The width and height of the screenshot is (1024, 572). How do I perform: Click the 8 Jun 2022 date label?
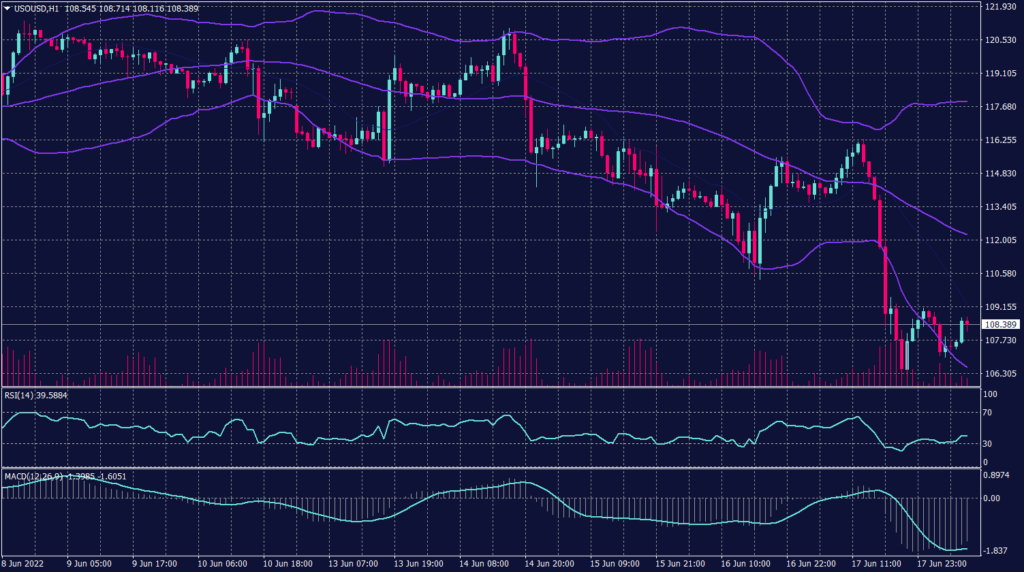coord(24,563)
